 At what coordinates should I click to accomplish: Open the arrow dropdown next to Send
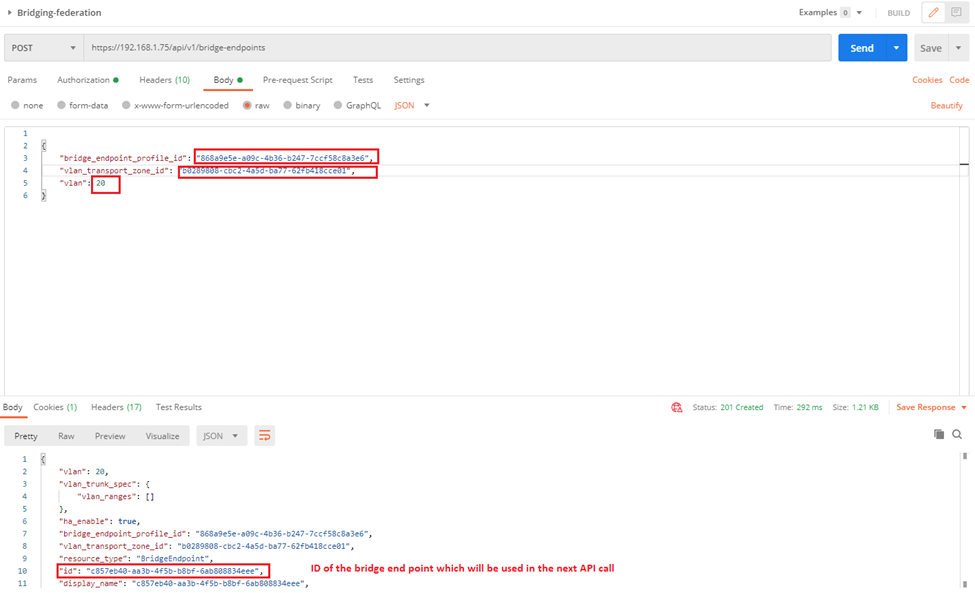coord(896,48)
